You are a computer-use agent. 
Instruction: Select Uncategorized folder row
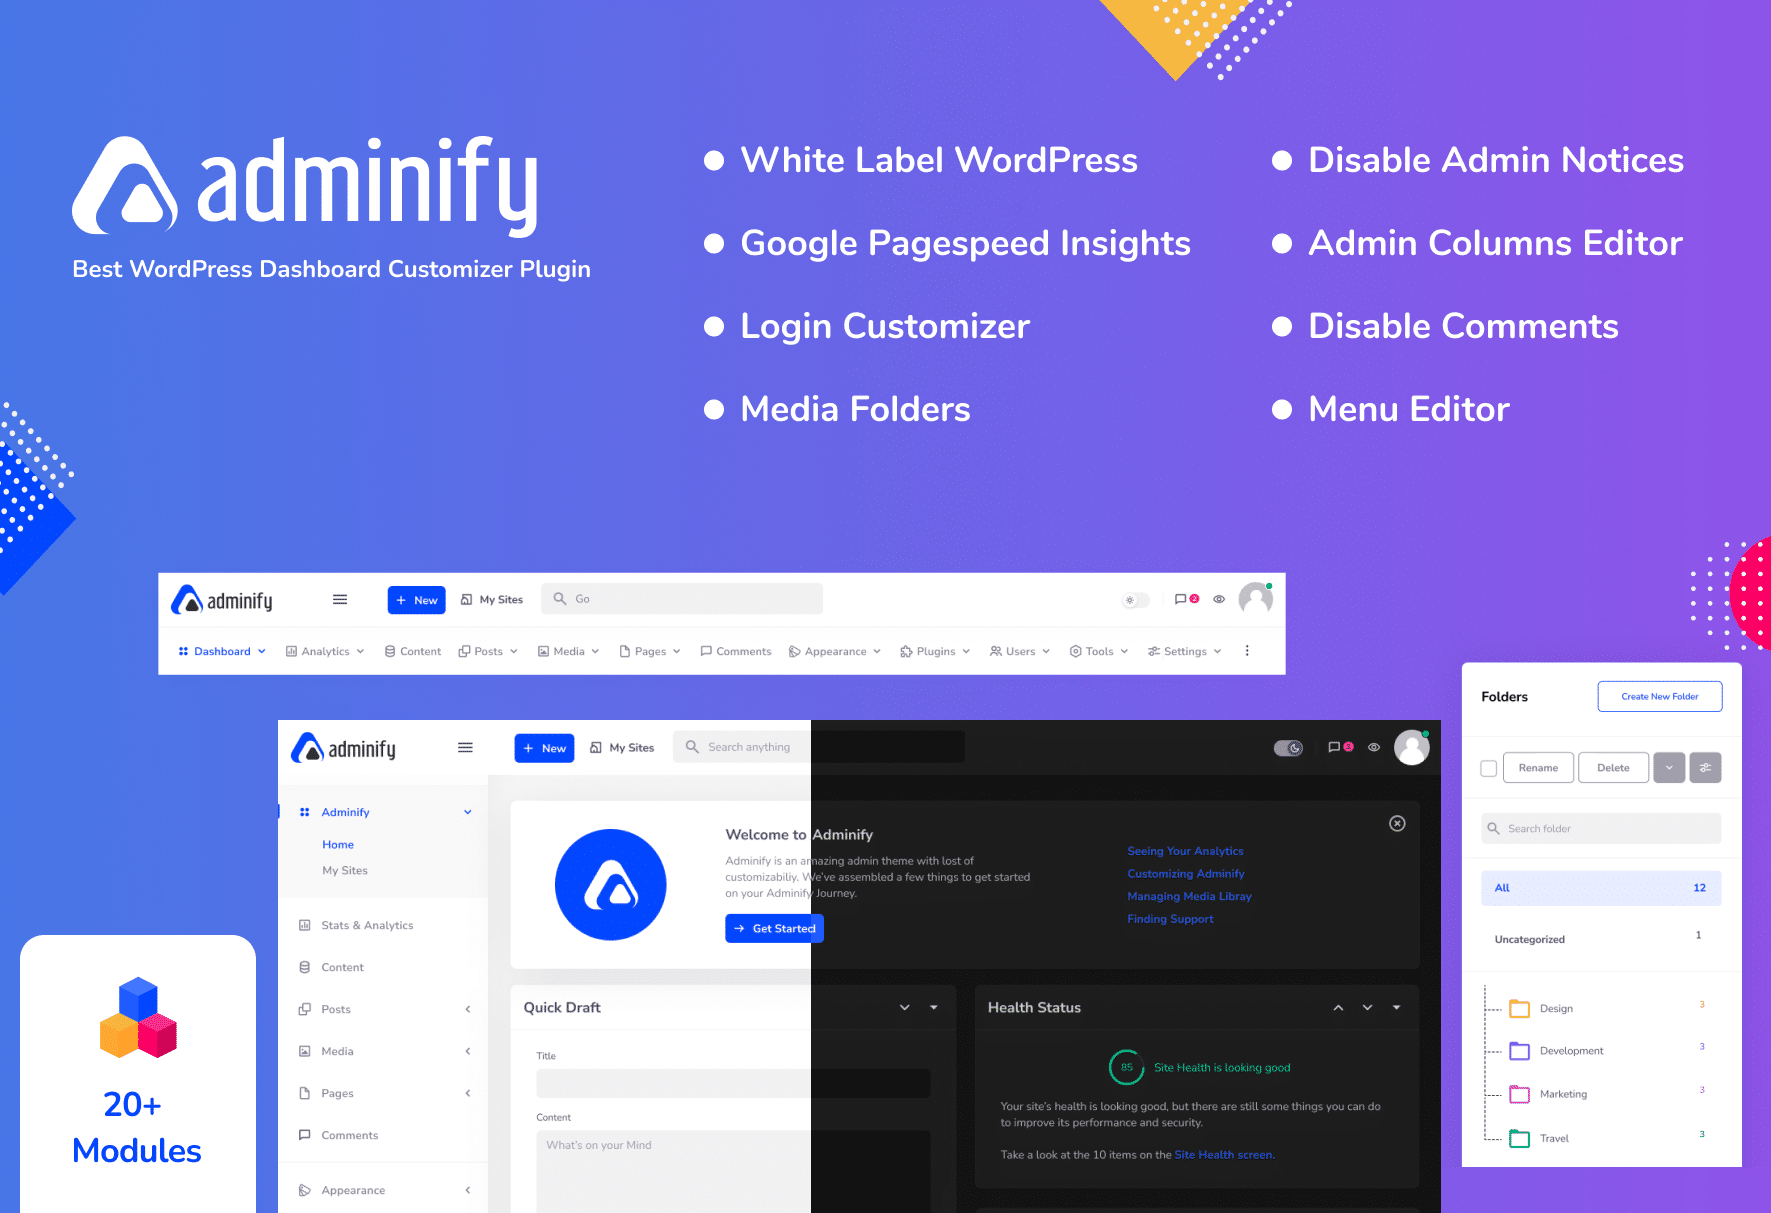click(1601, 938)
